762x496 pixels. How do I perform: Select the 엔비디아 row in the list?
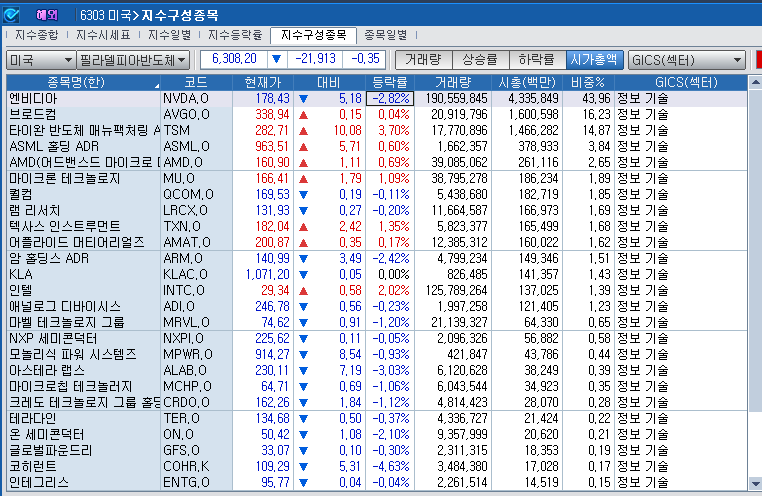click(x=80, y=98)
